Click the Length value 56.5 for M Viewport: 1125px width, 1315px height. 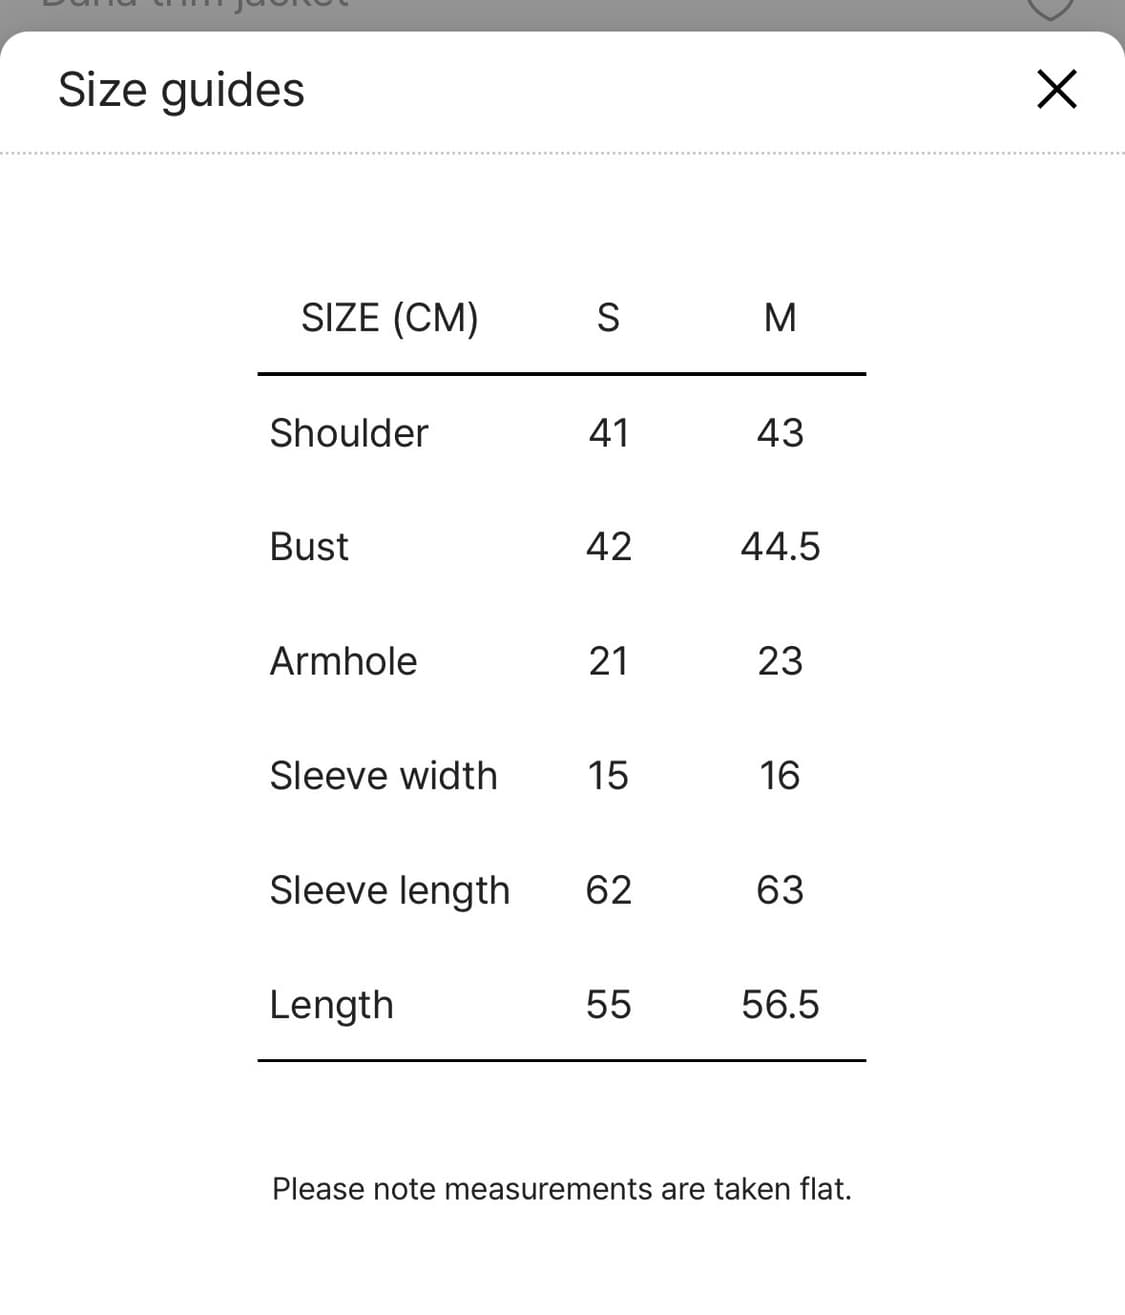780,1005
